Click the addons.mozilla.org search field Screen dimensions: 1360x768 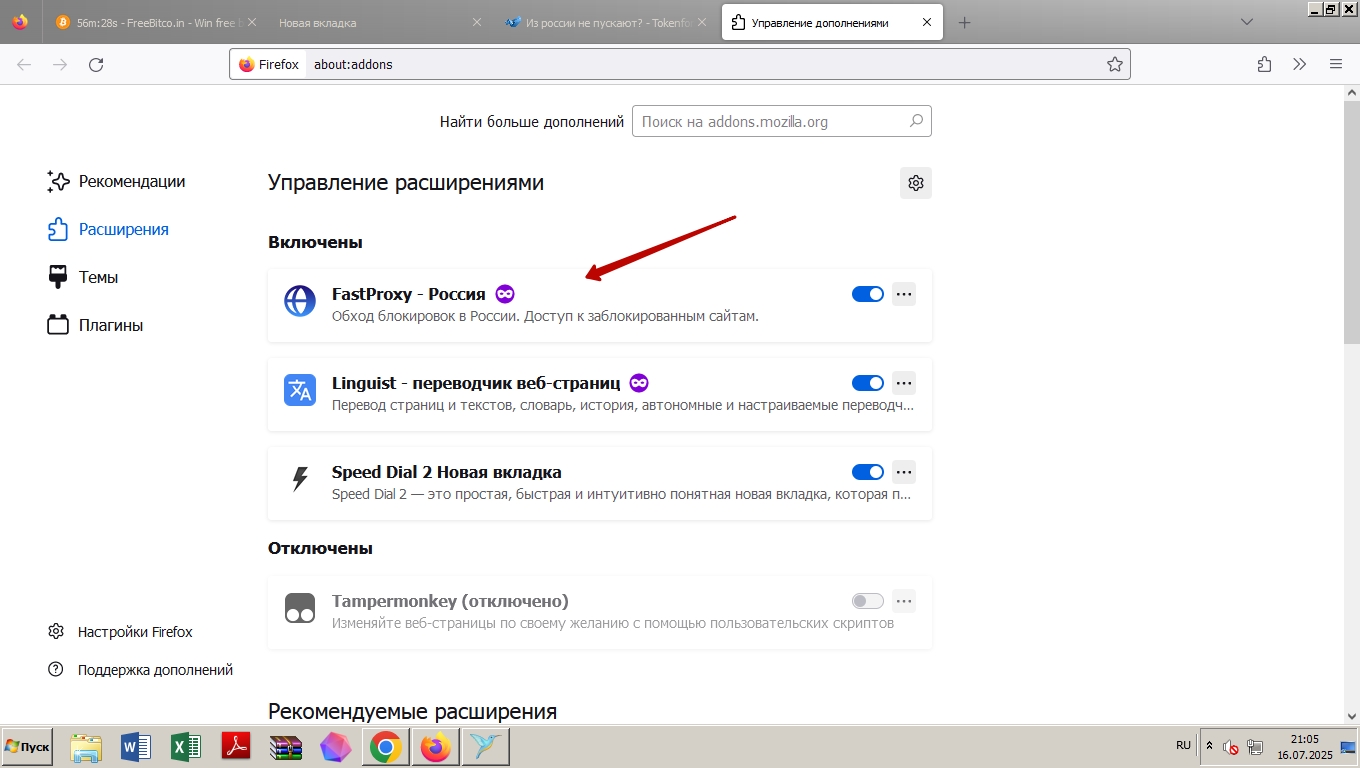click(x=770, y=122)
